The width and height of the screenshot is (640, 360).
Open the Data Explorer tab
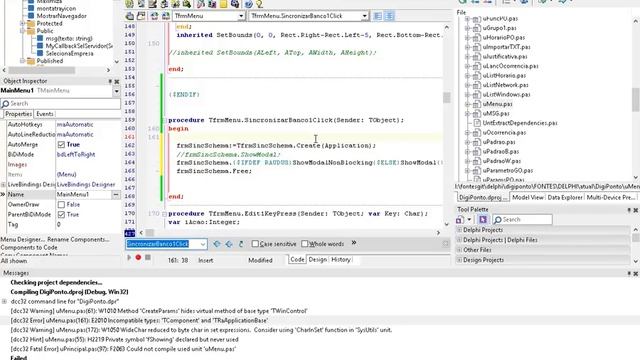(565, 198)
